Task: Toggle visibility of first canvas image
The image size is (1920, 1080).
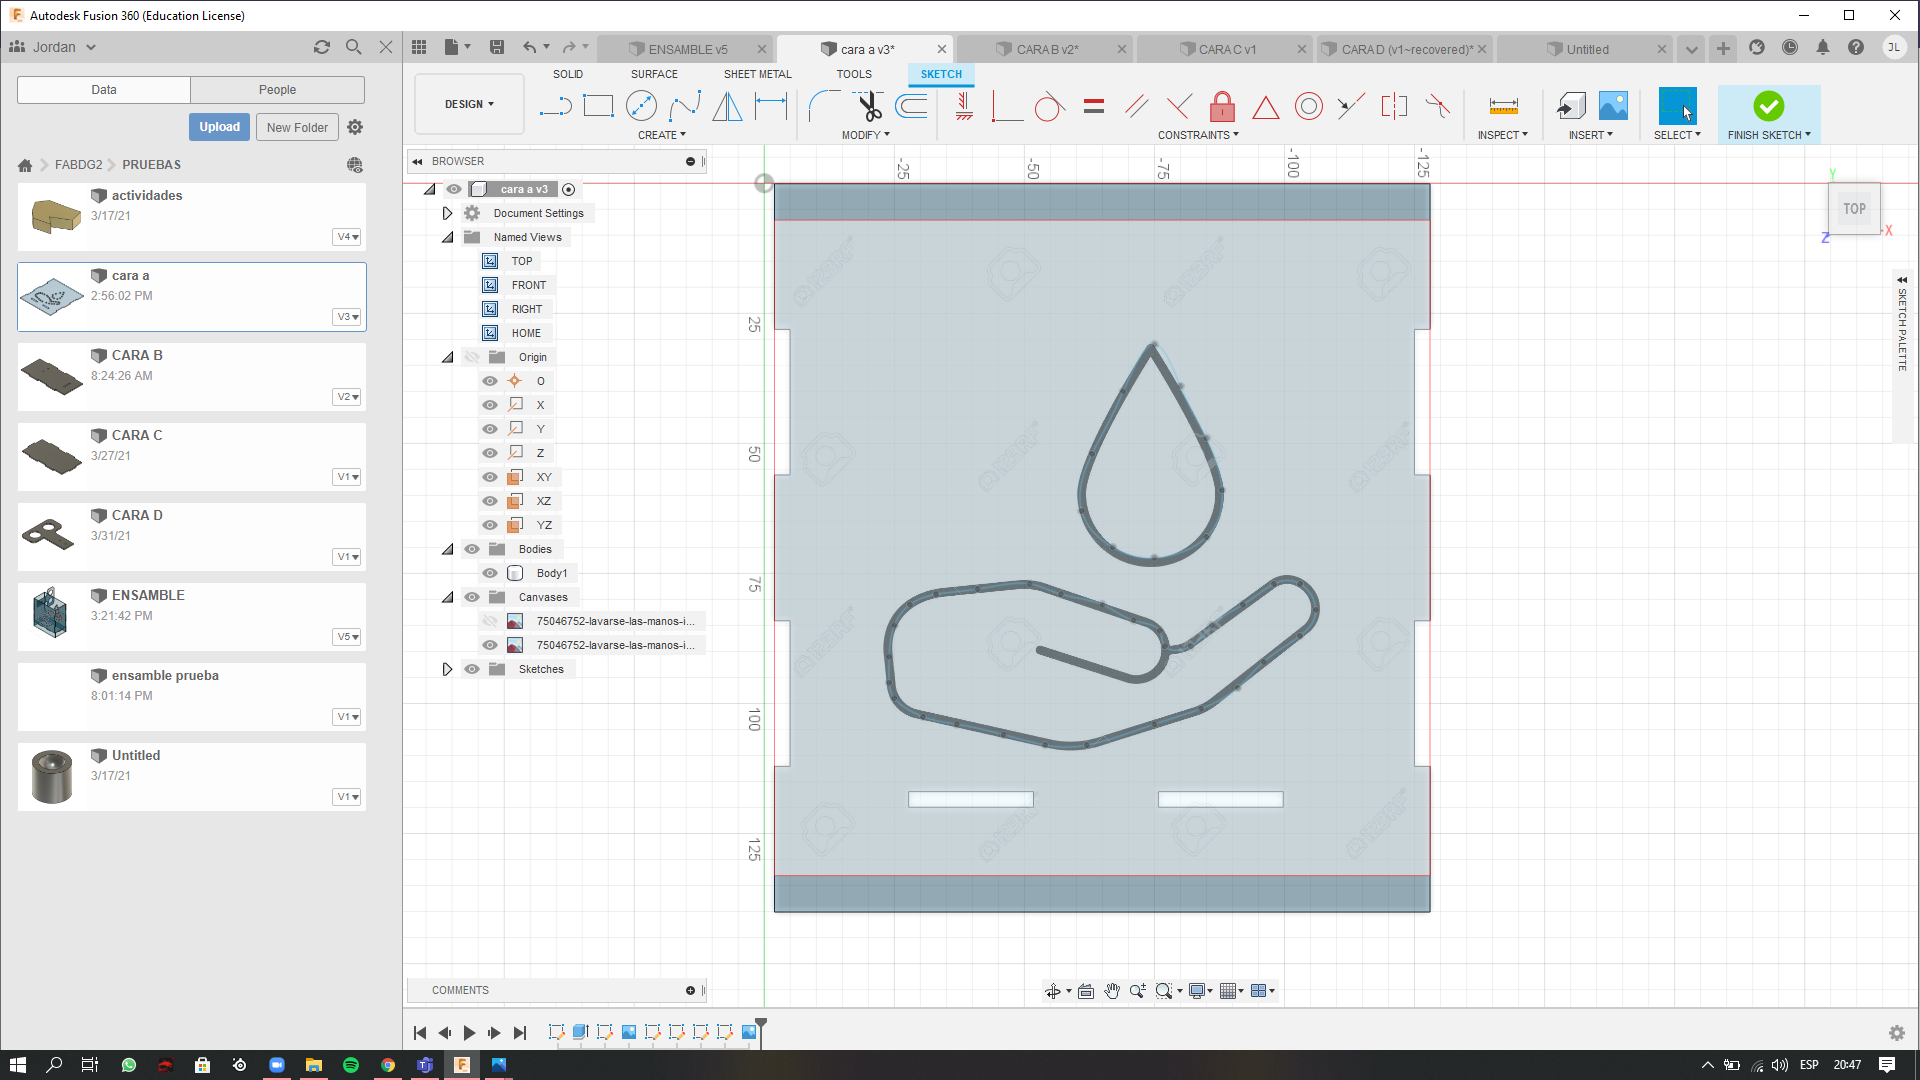Action: tap(491, 621)
